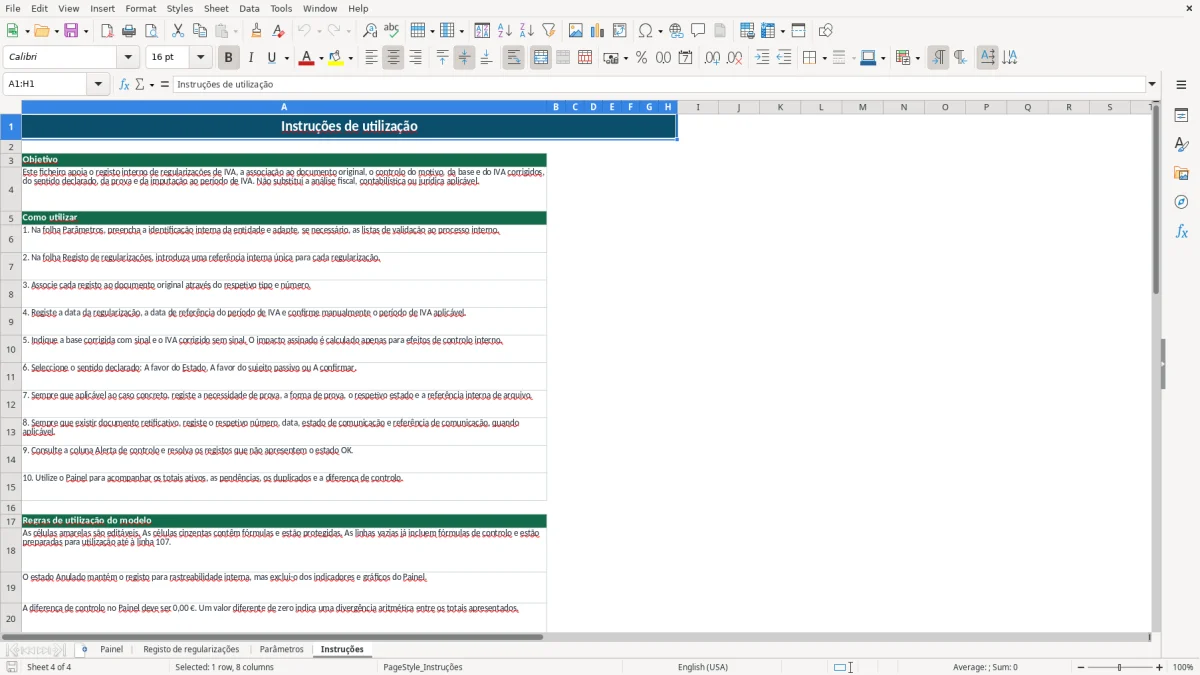Viewport: 1200px width, 675px height.
Task: Click the AutoFilter funnel icon
Action: tap(548, 31)
